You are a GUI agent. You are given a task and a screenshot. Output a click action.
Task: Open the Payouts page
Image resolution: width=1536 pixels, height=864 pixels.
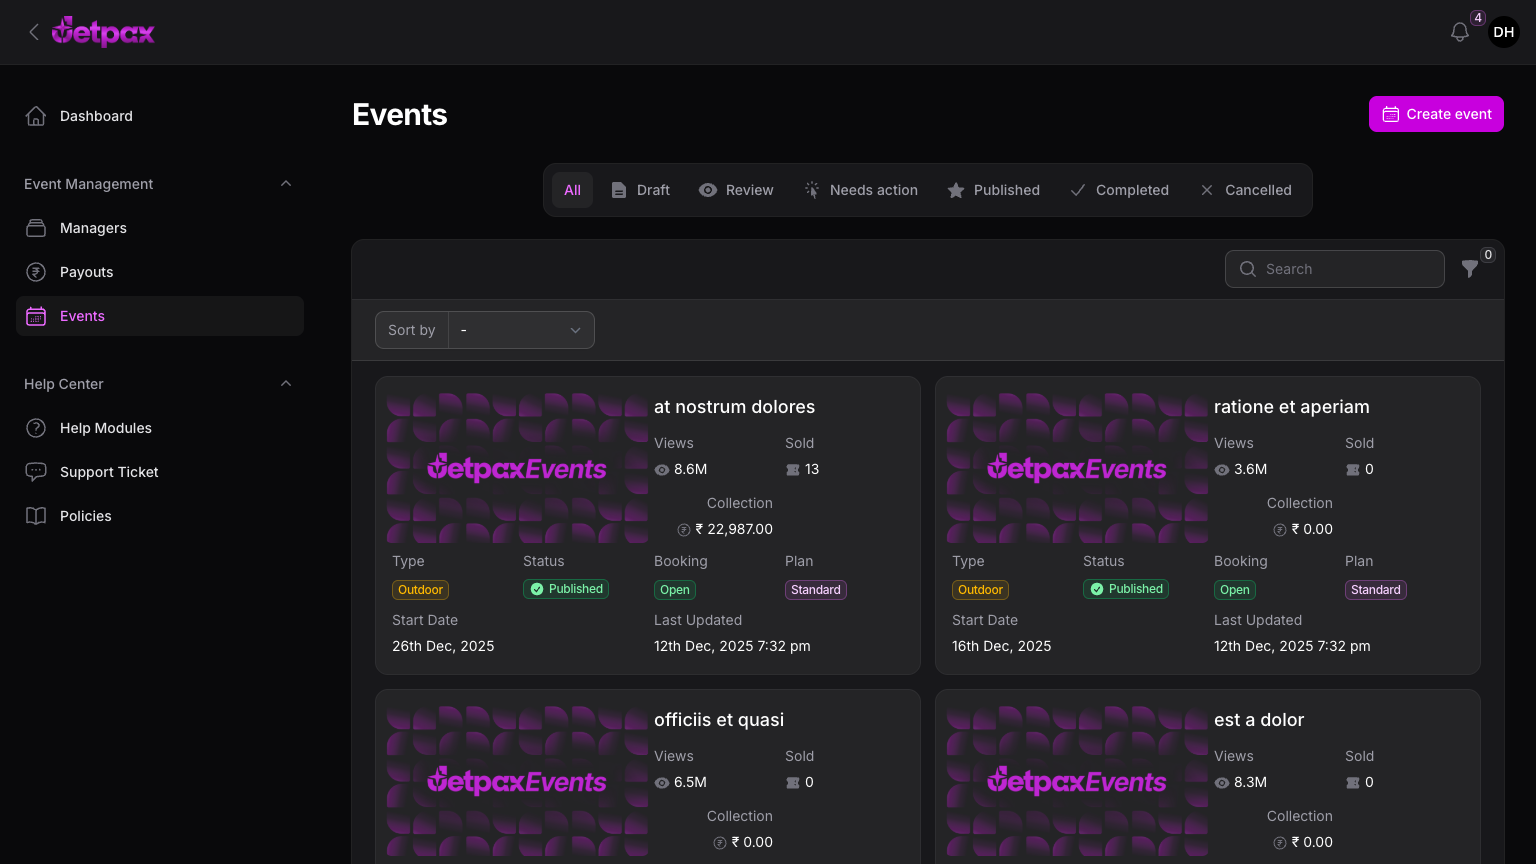160,272
